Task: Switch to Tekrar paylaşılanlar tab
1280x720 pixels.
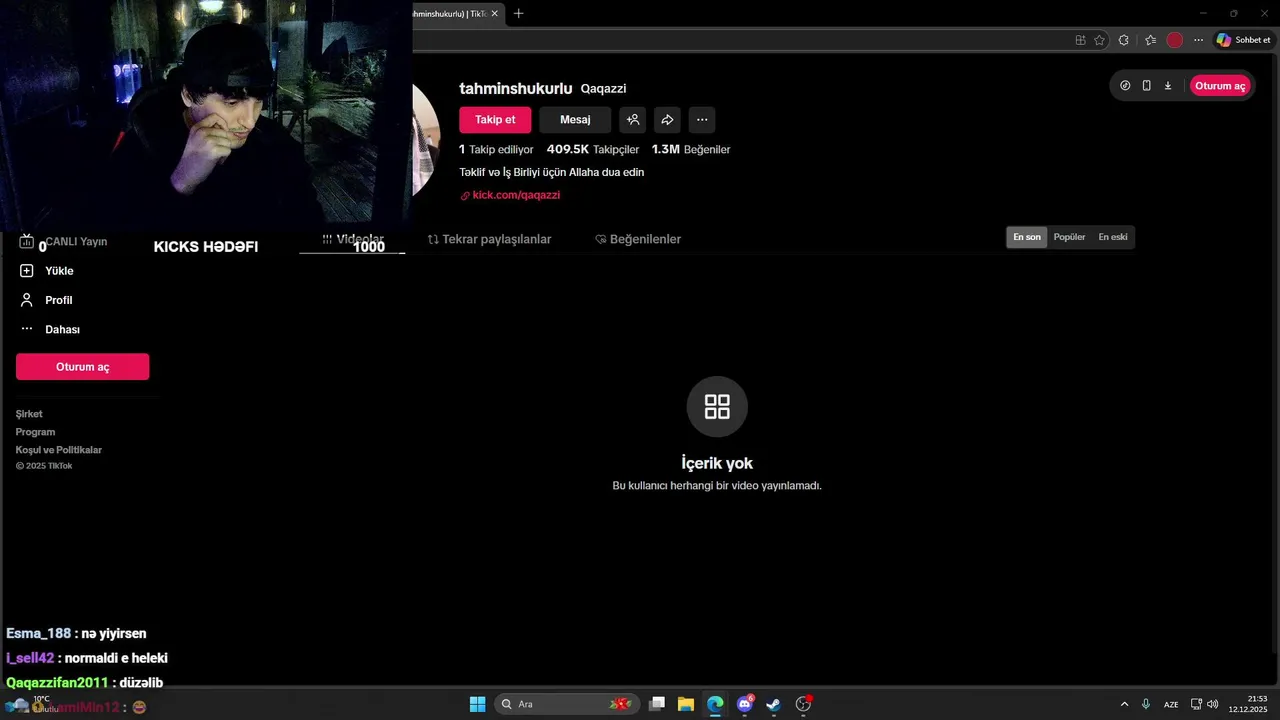Action: pyautogui.click(x=490, y=239)
